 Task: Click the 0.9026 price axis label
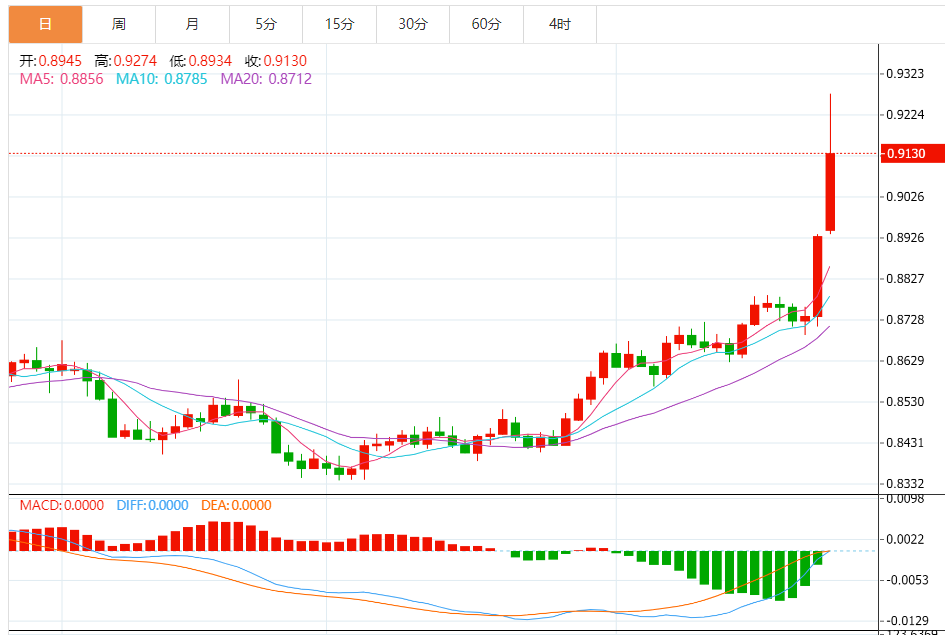(906, 196)
